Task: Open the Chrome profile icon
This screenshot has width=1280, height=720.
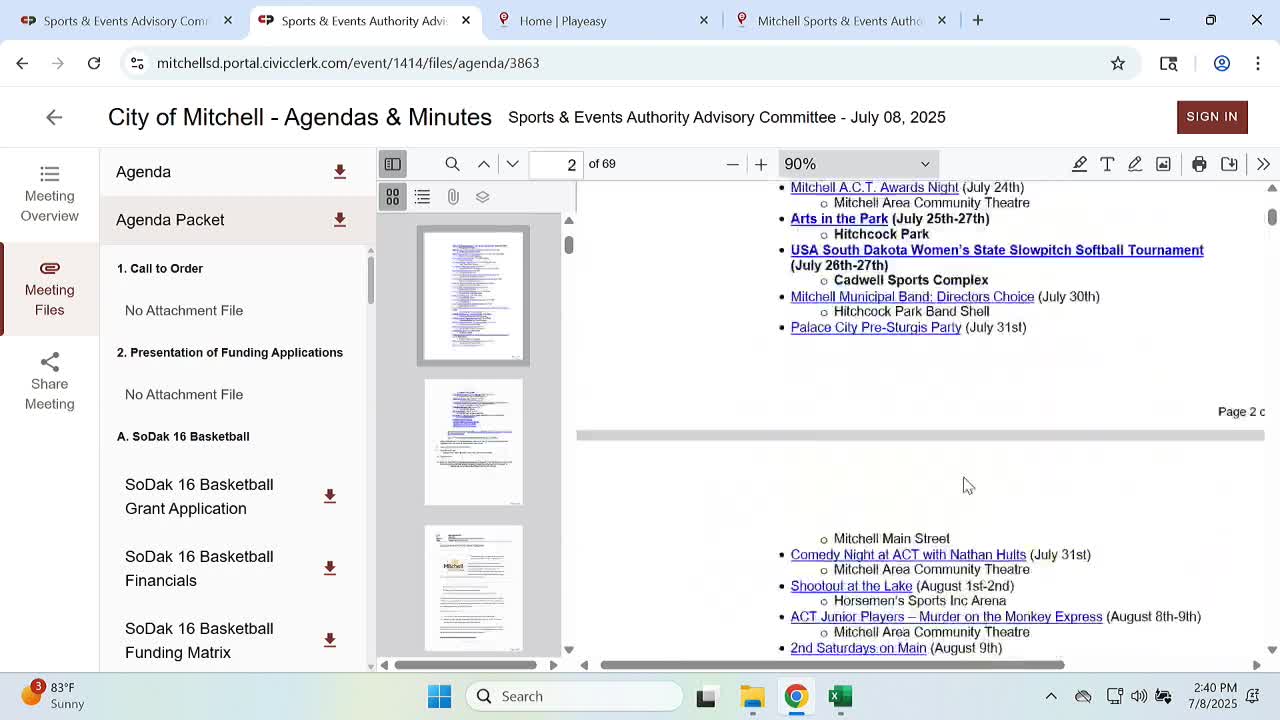Action: click(x=1222, y=63)
